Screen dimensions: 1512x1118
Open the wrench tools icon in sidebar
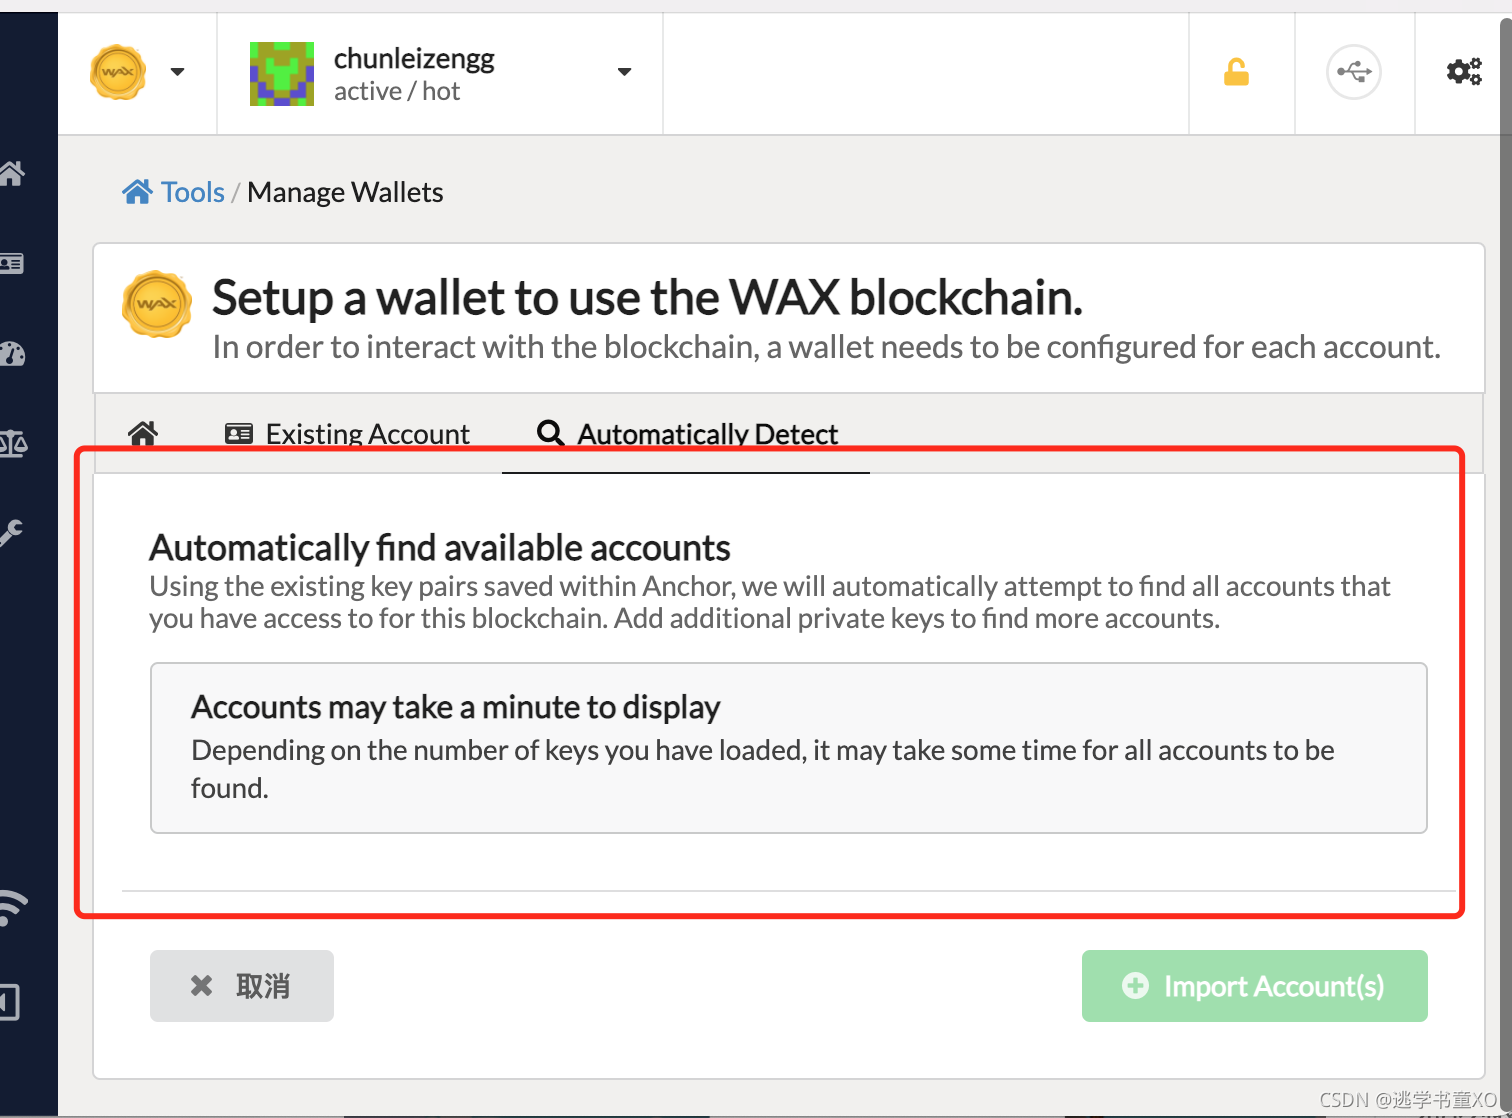pos(11,532)
